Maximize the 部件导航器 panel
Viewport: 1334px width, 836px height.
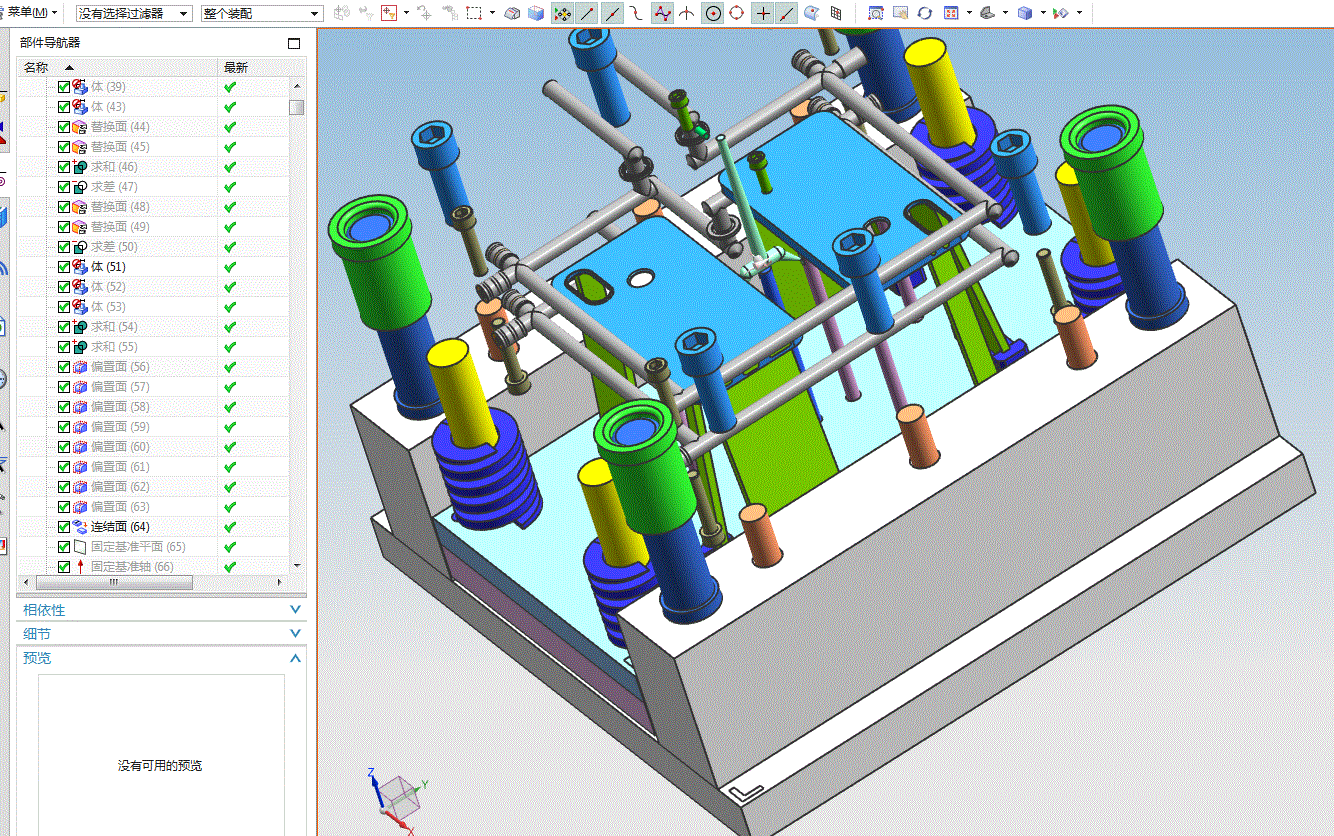tap(294, 43)
